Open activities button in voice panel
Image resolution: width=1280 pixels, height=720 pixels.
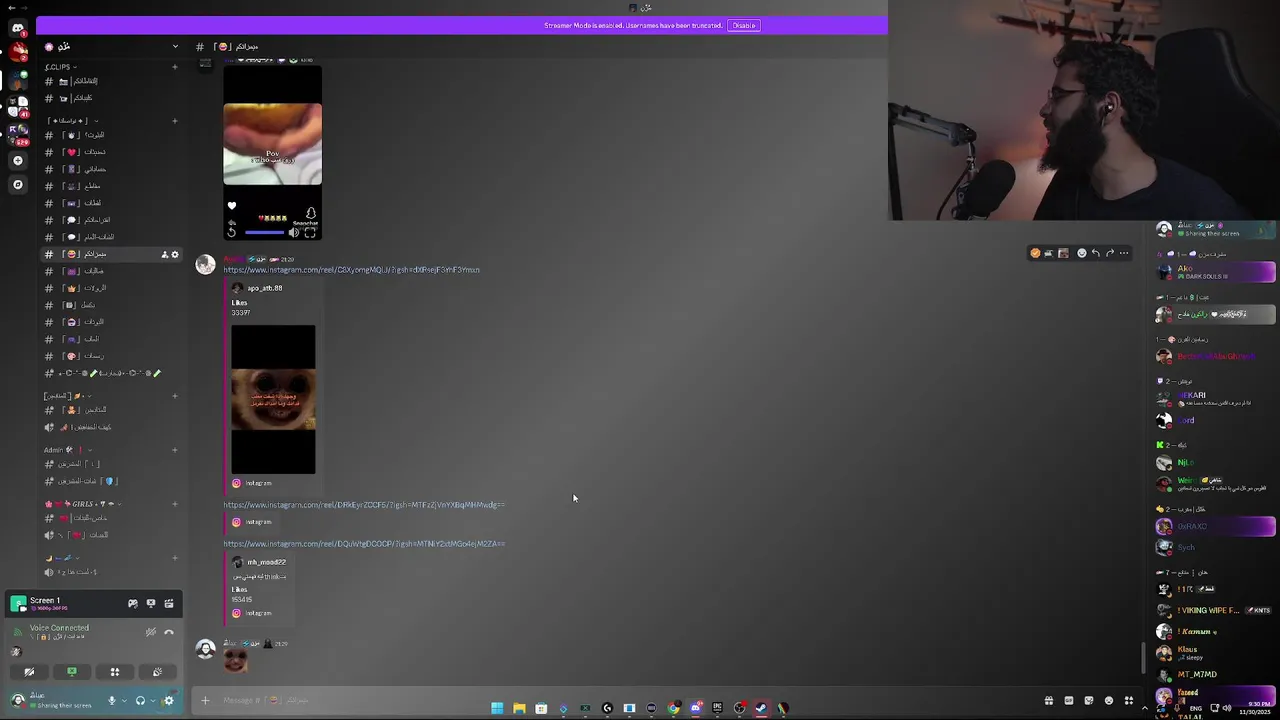[115, 672]
